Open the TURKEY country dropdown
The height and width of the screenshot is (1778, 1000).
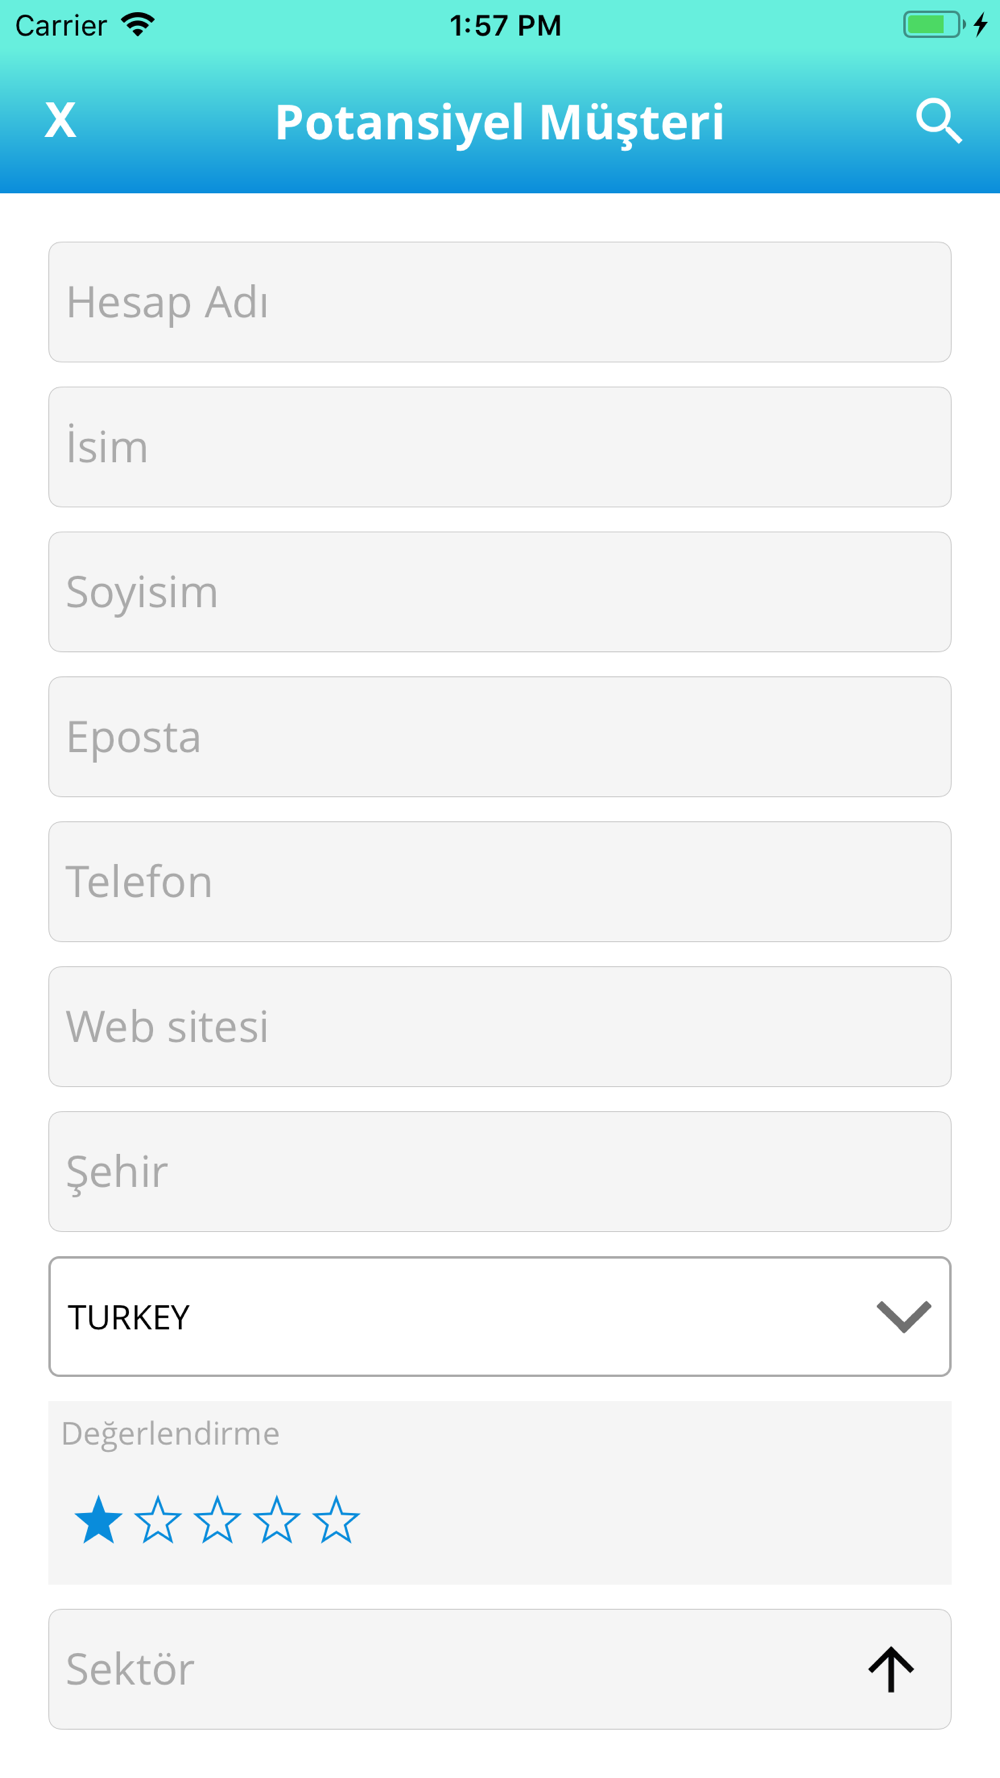tap(500, 1316)
